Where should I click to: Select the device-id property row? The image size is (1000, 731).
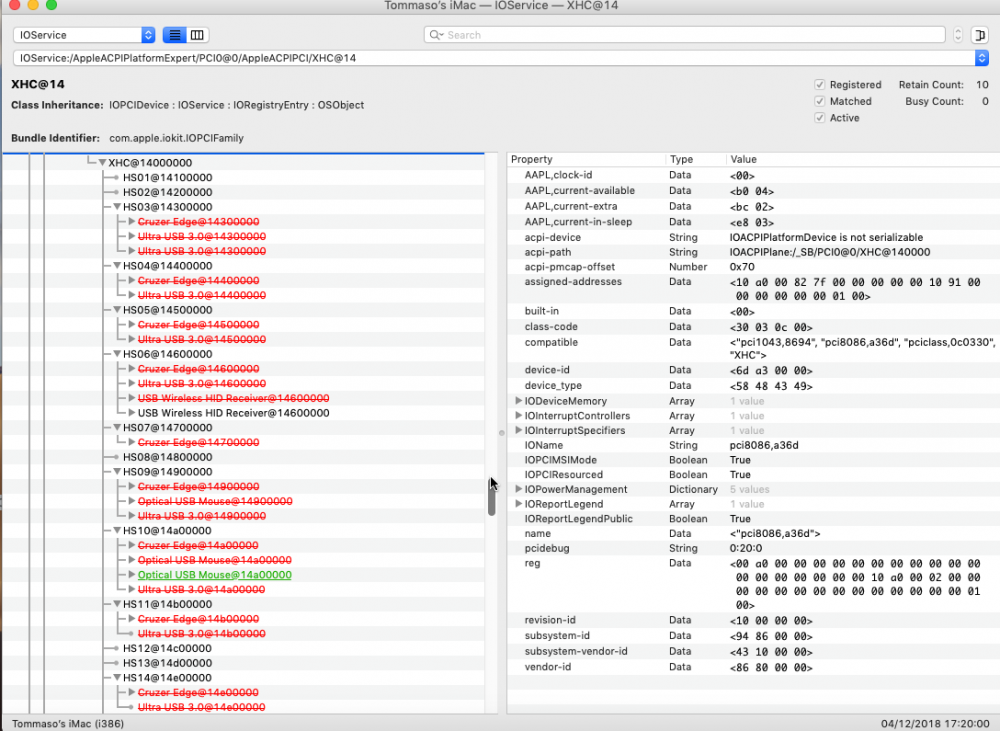pyautogui.click(x=754, y=370)
